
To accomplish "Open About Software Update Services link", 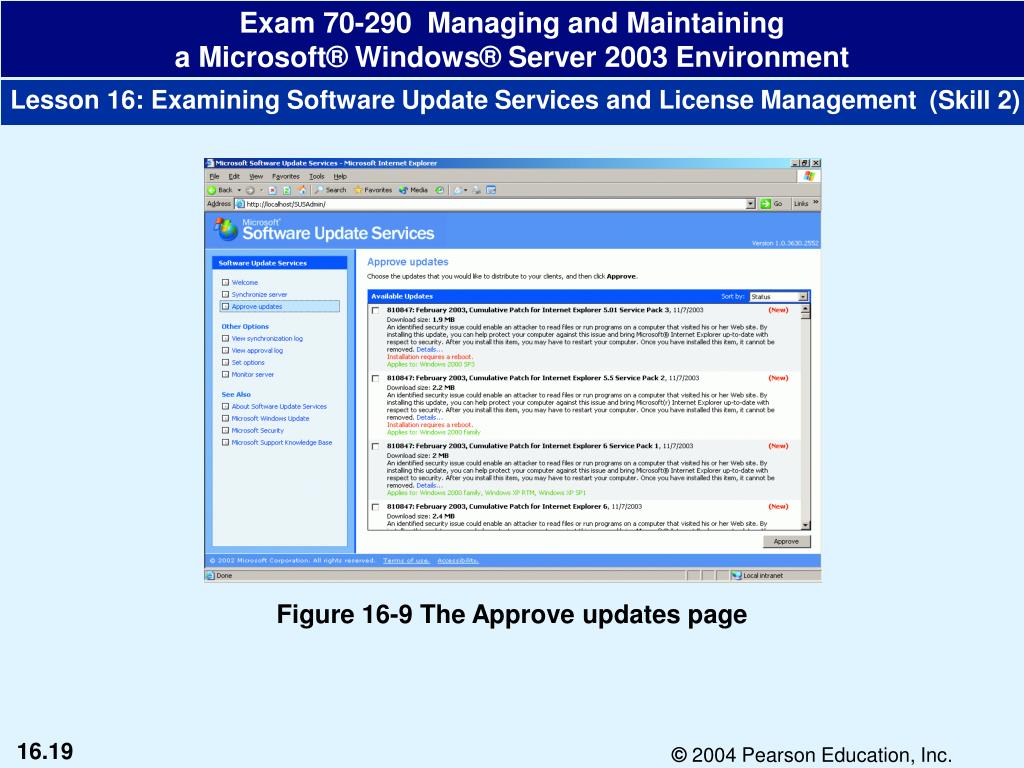I will point(279,406).
